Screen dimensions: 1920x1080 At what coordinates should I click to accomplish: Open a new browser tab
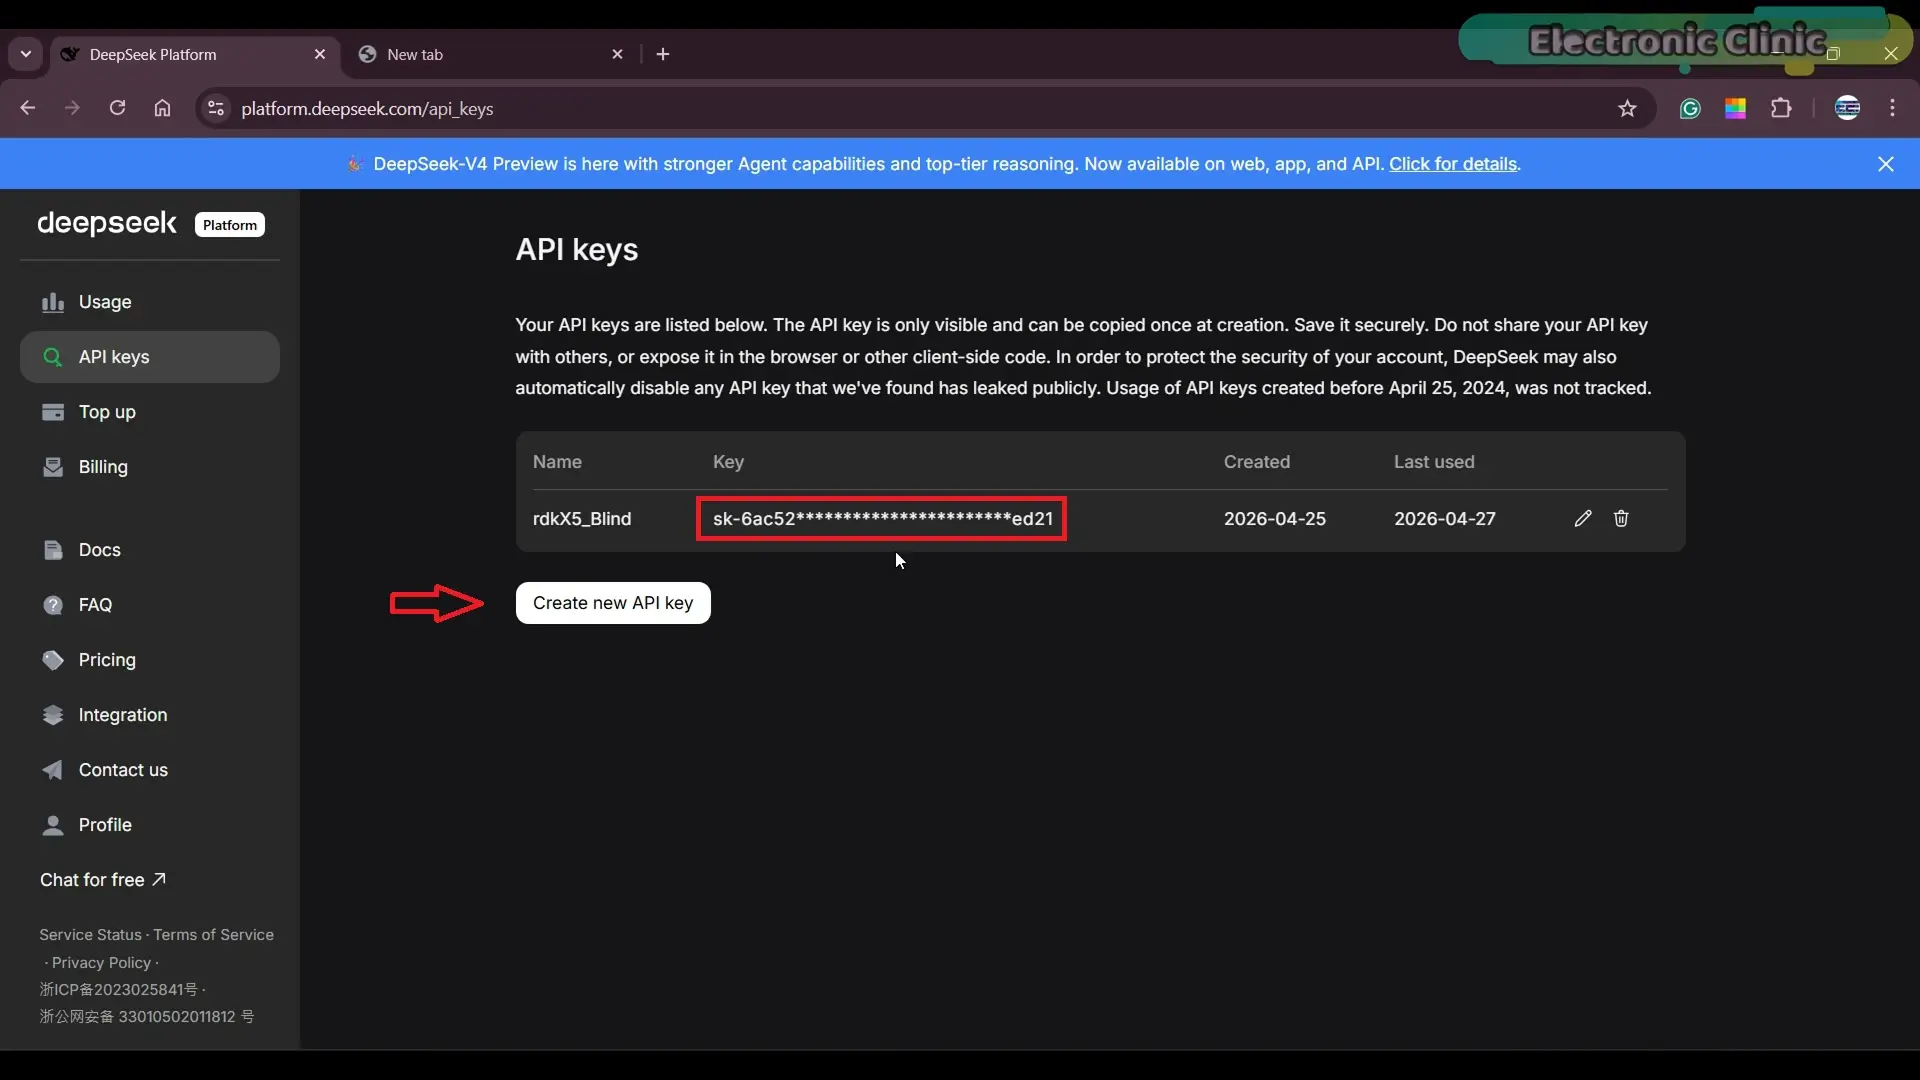coord(663,54)
